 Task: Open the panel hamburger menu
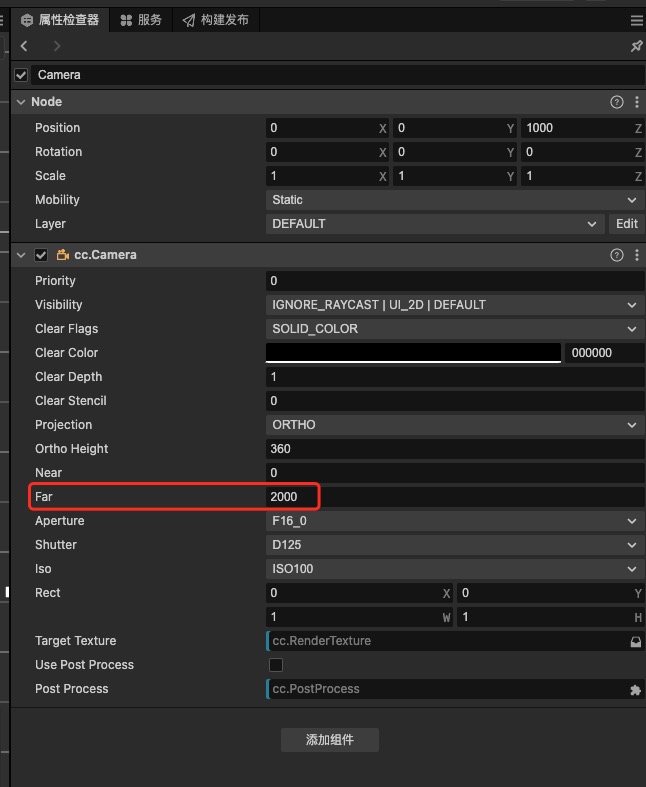click(636, 20)
